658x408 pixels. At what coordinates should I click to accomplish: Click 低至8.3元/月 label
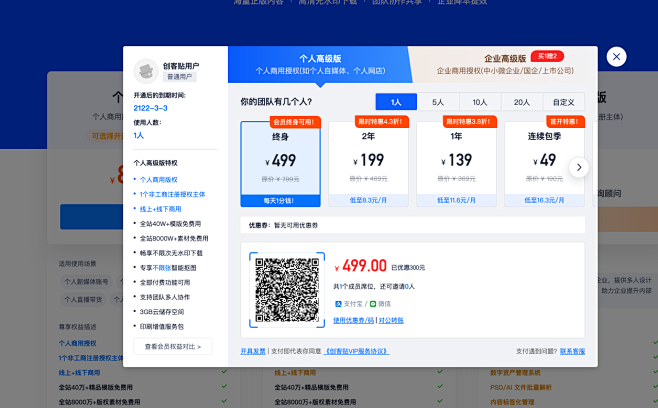click(x=368, y=201)
